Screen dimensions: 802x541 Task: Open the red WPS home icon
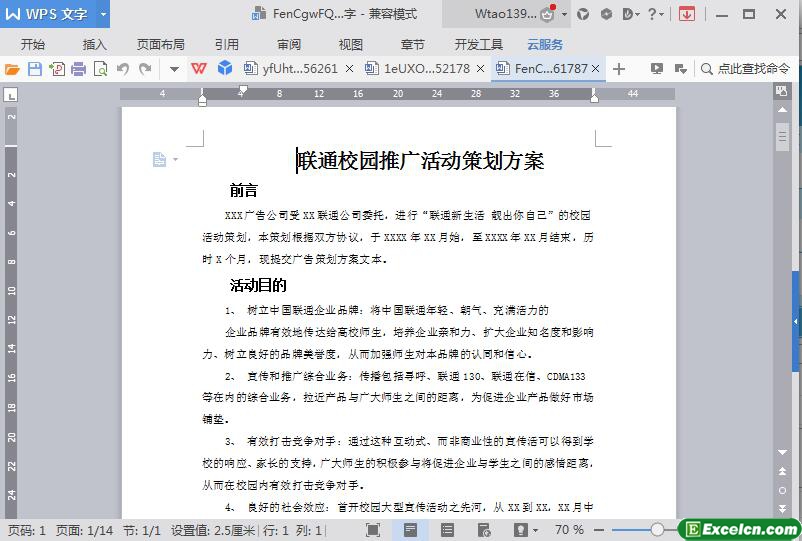[198, 69]
